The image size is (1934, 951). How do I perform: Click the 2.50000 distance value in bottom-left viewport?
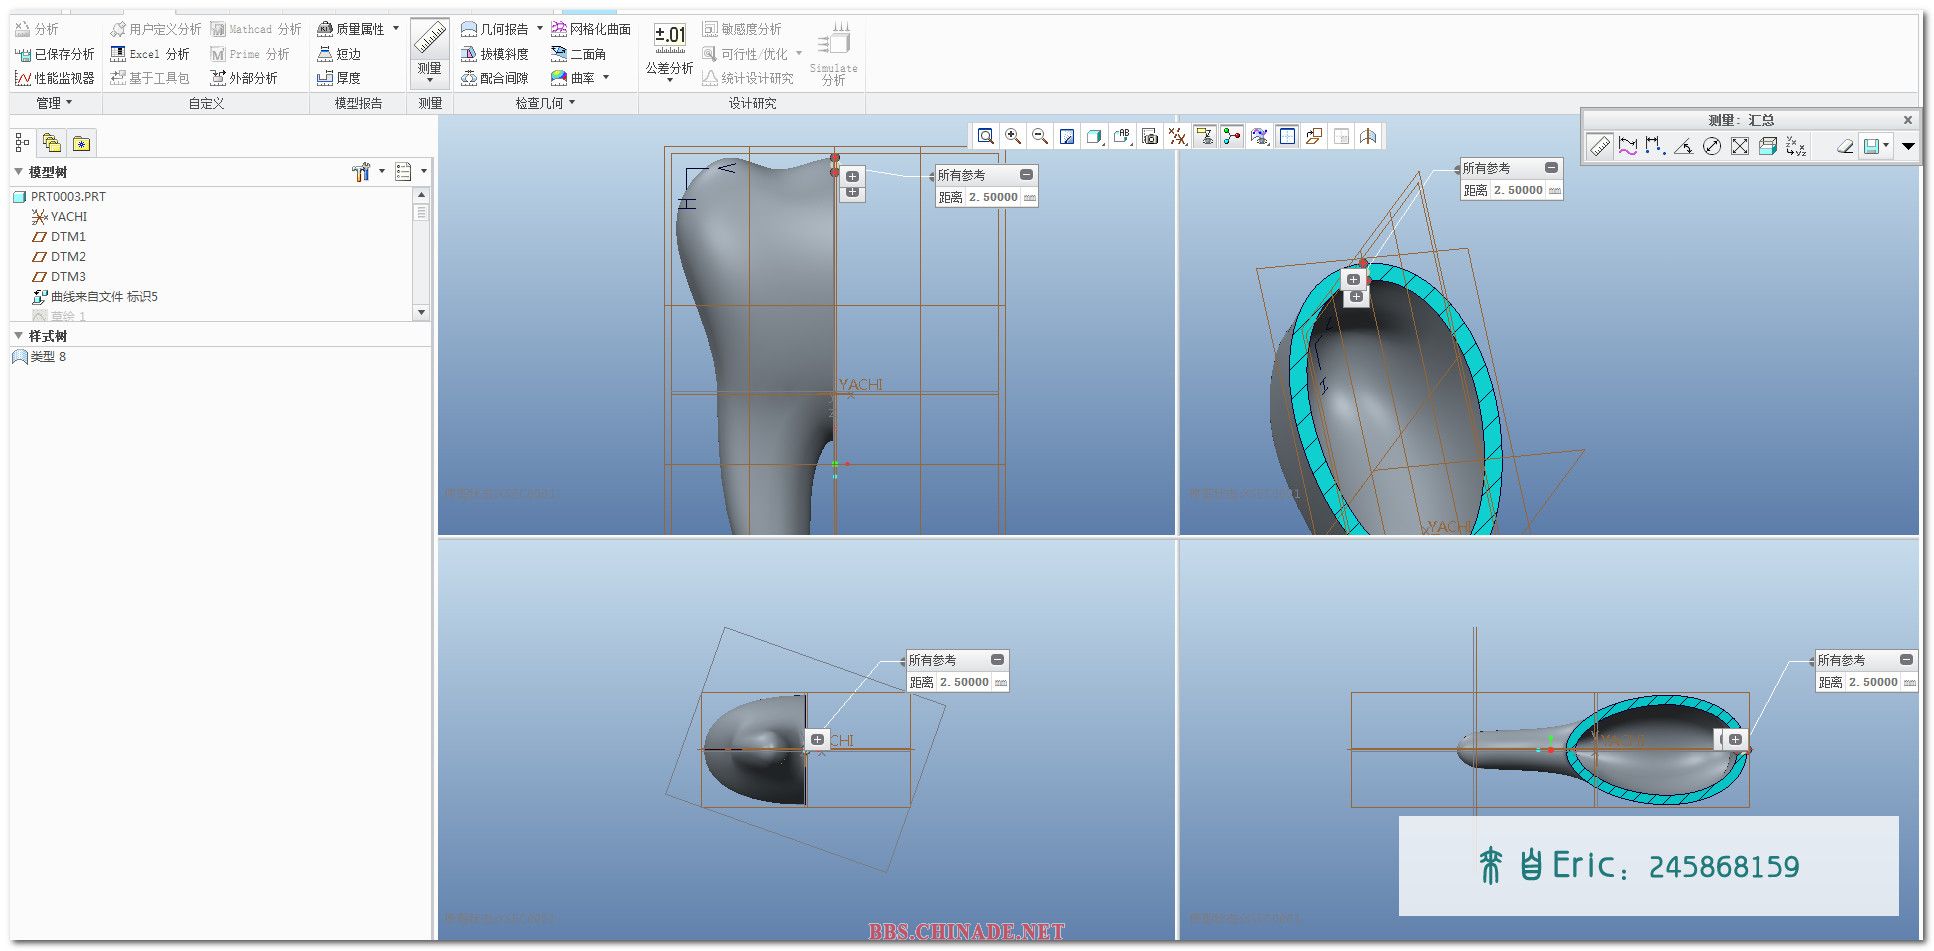click(964, 682)
